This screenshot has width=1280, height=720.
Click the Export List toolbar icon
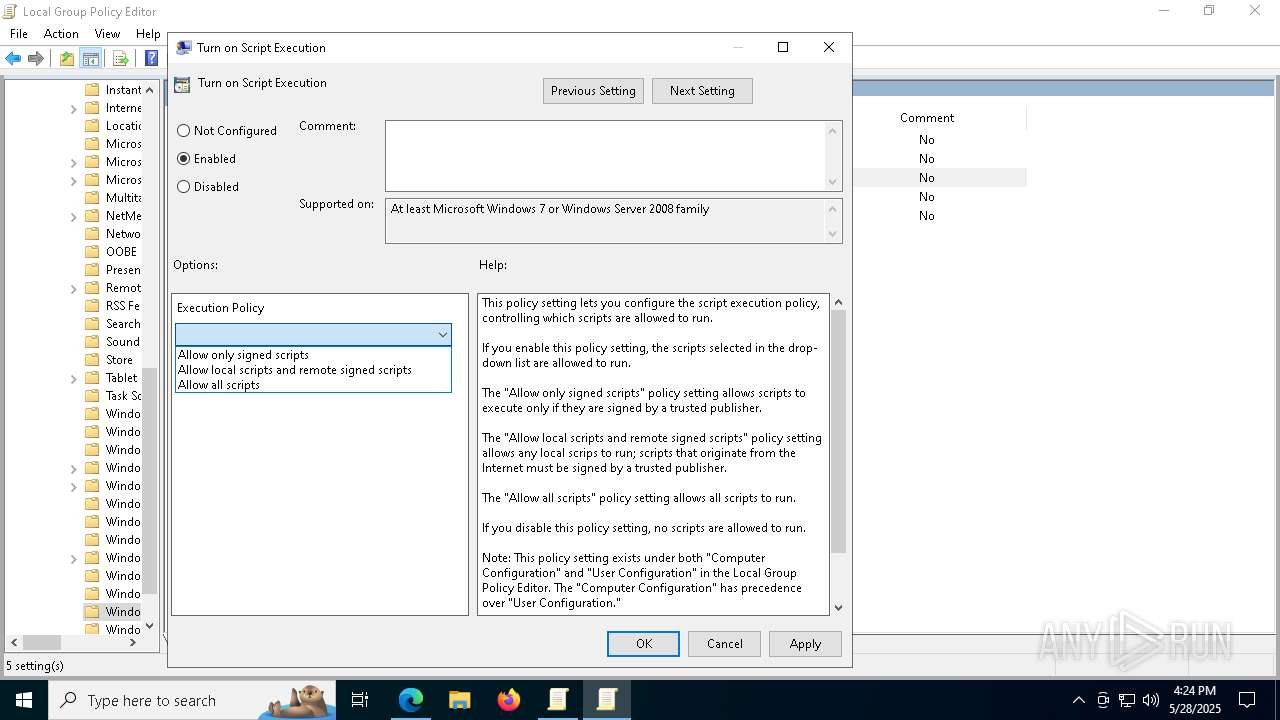[x=120, y=58]
